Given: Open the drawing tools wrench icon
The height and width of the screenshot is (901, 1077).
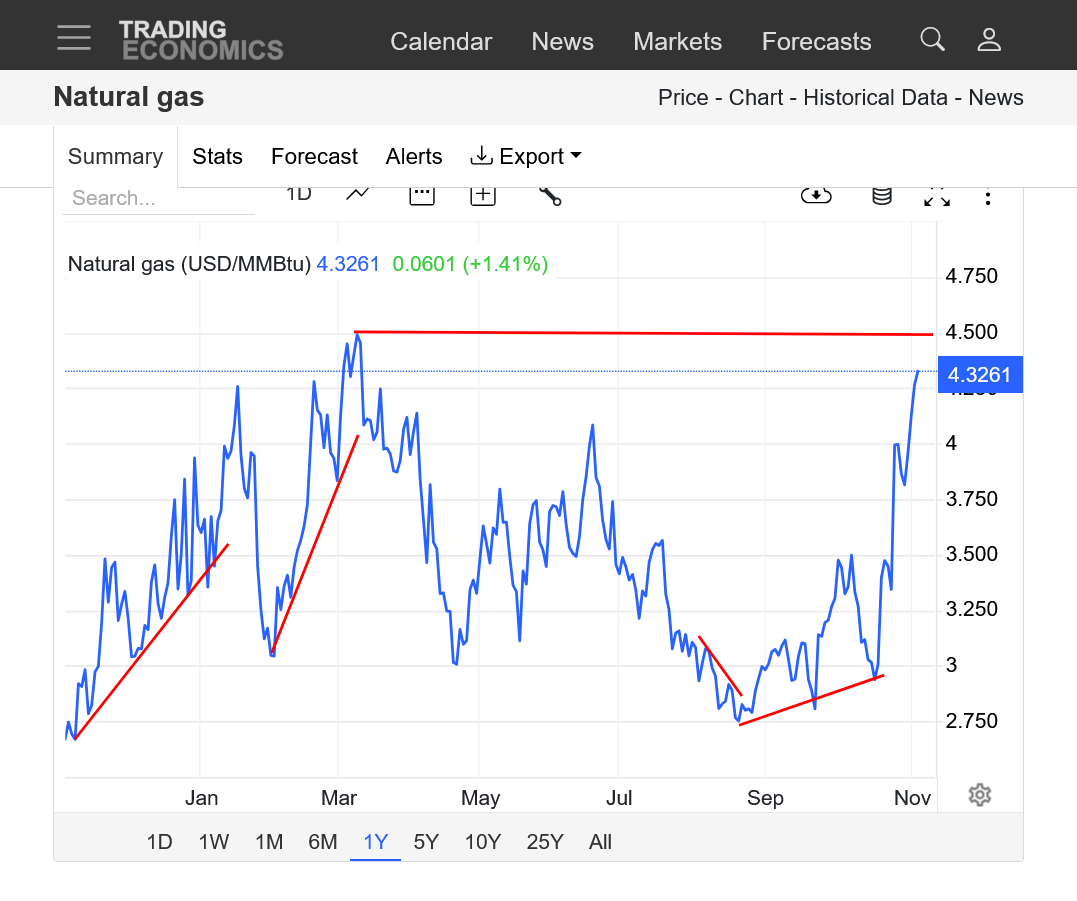Looking at the screenshot, I should coord(549,195).
